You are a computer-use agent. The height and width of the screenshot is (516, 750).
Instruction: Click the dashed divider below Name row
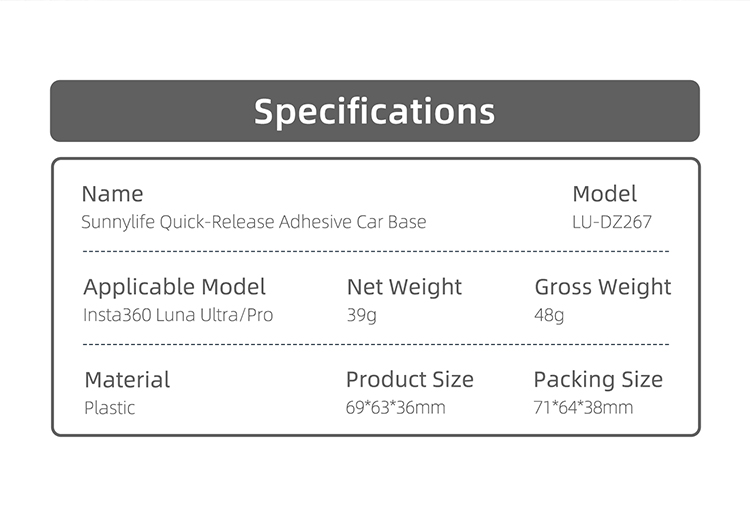click(x=376, y=251)
